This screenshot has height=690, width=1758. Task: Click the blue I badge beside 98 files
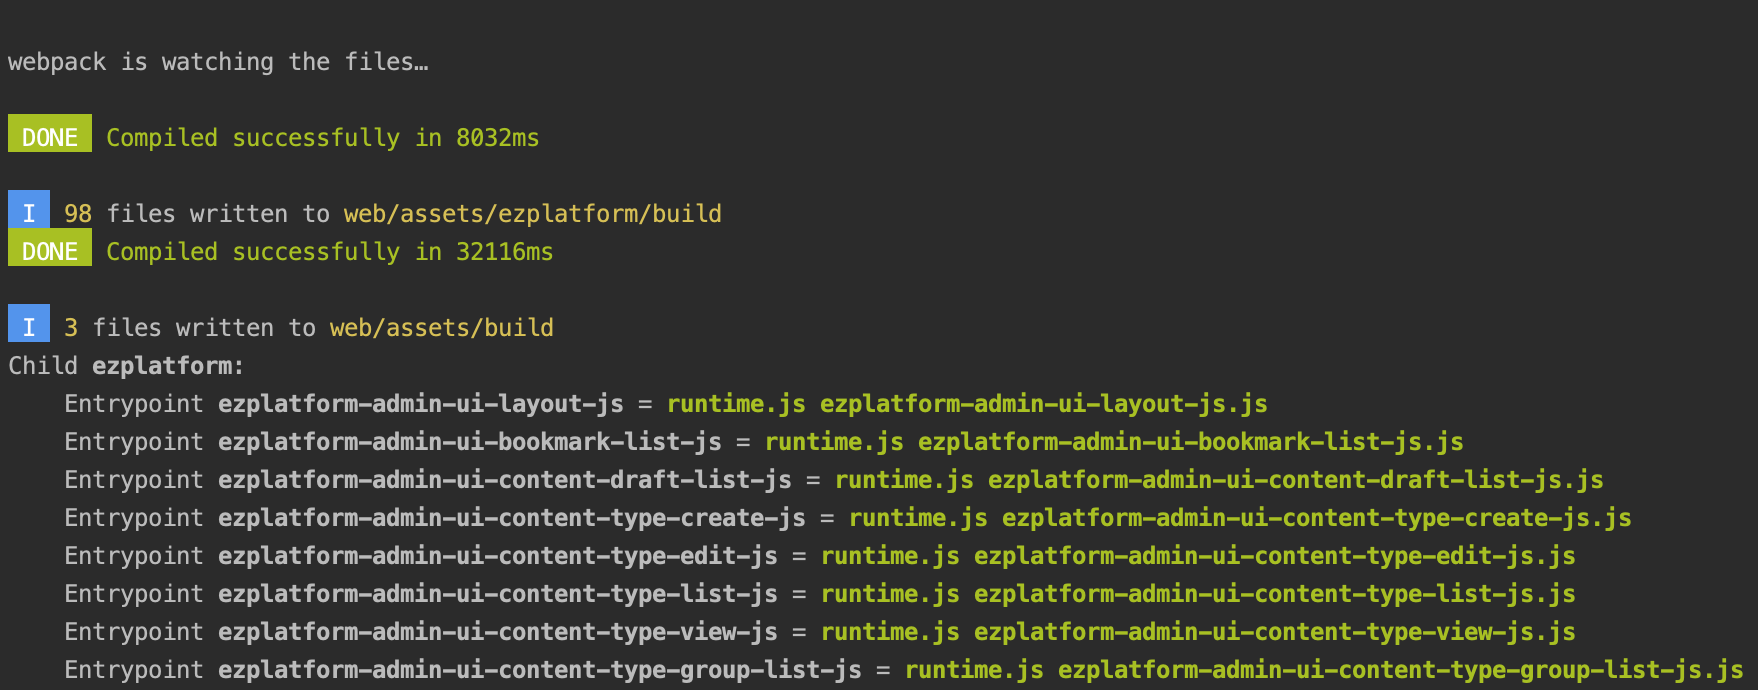[28, 212]
